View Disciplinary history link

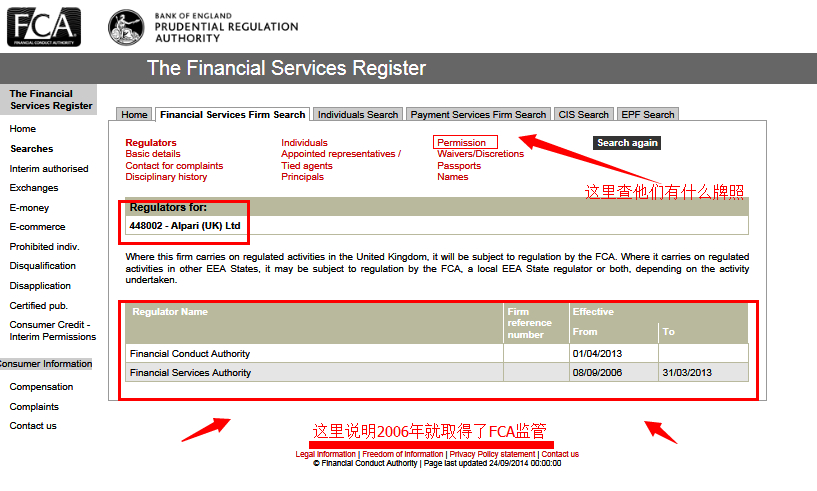(166, 177)
